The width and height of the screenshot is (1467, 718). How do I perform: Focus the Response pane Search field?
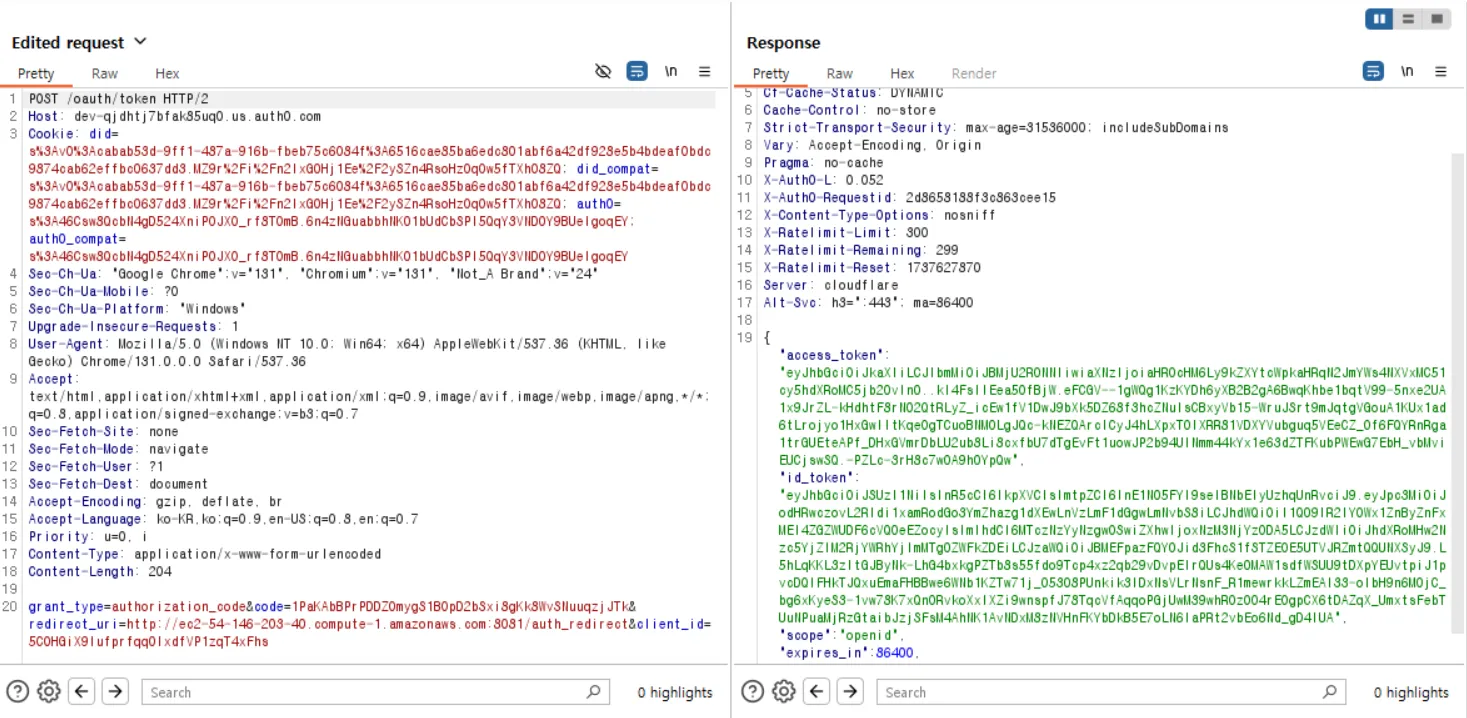(1110, 691)
